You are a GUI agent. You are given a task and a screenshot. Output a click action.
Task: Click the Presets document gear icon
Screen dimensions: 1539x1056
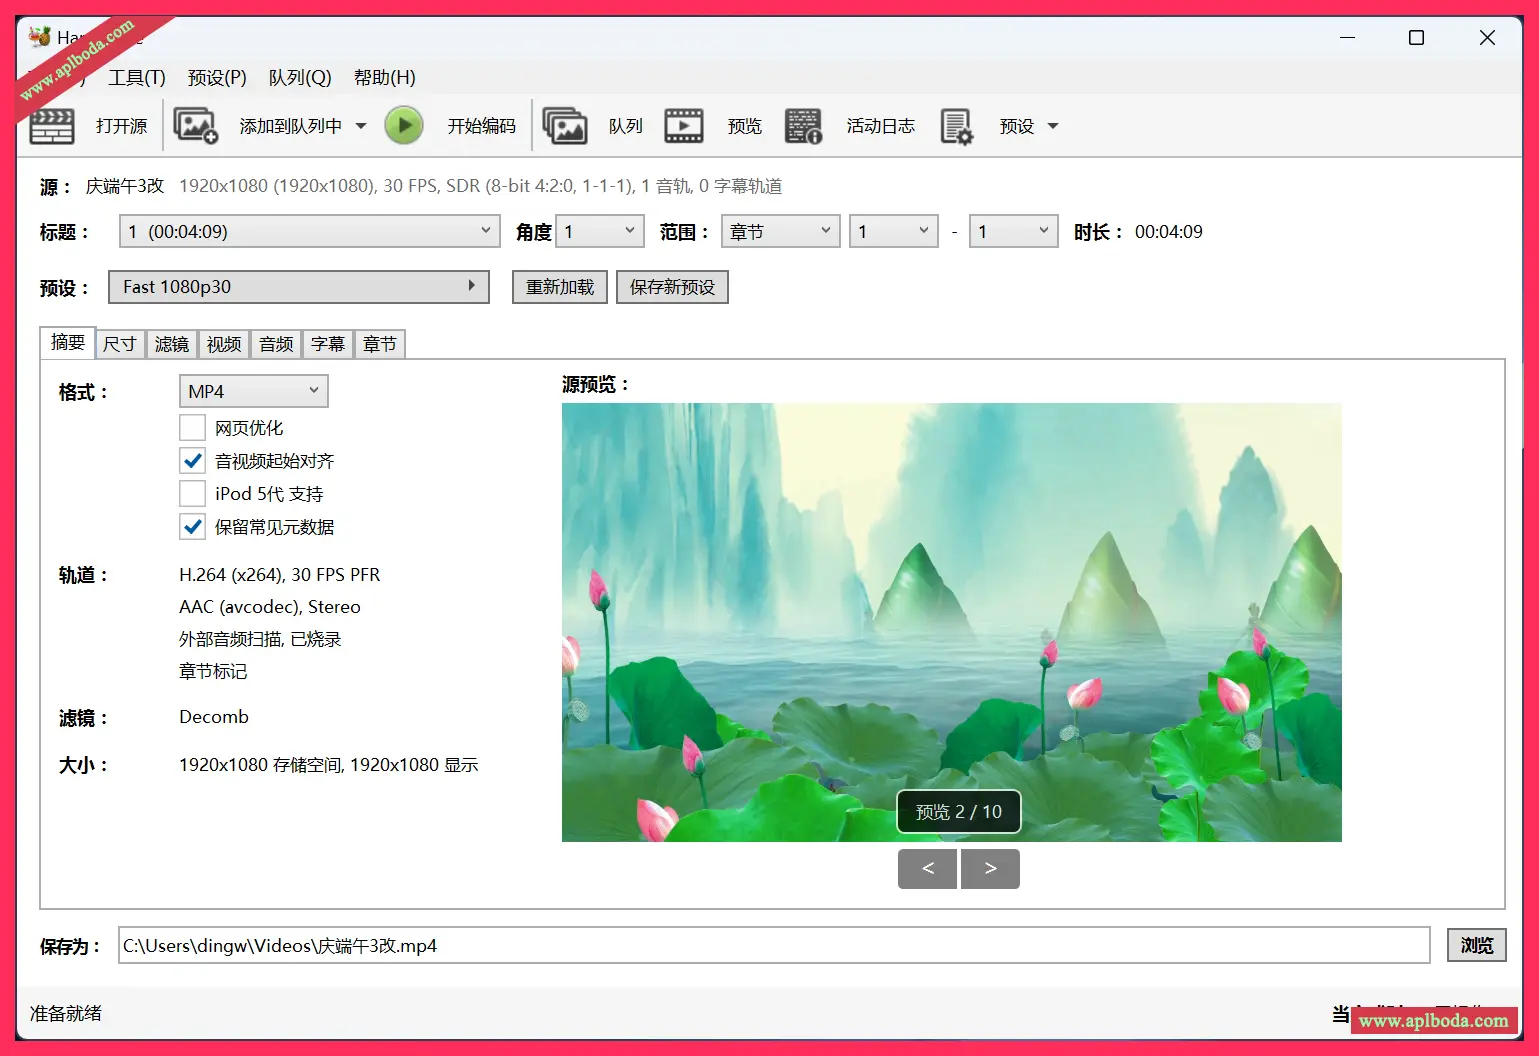(x=956, y=126)
